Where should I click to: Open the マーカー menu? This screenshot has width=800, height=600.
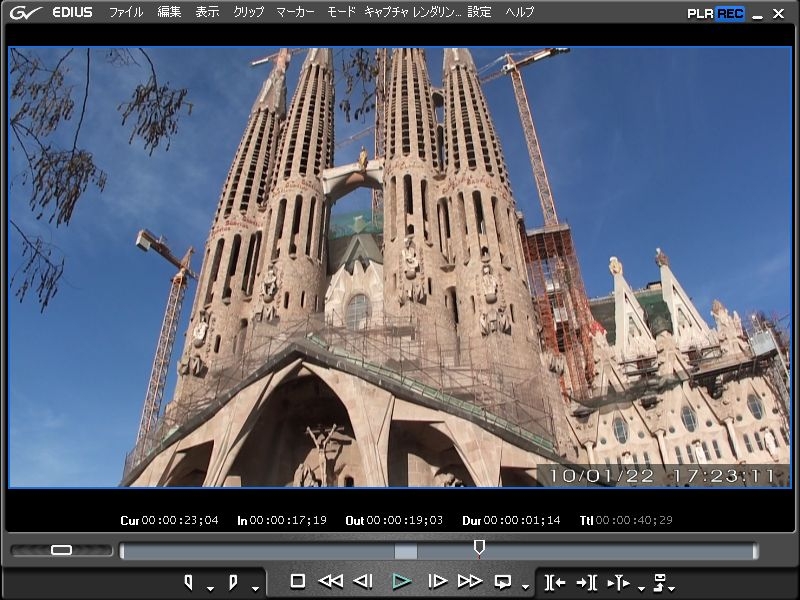click(x=295, y=12)
